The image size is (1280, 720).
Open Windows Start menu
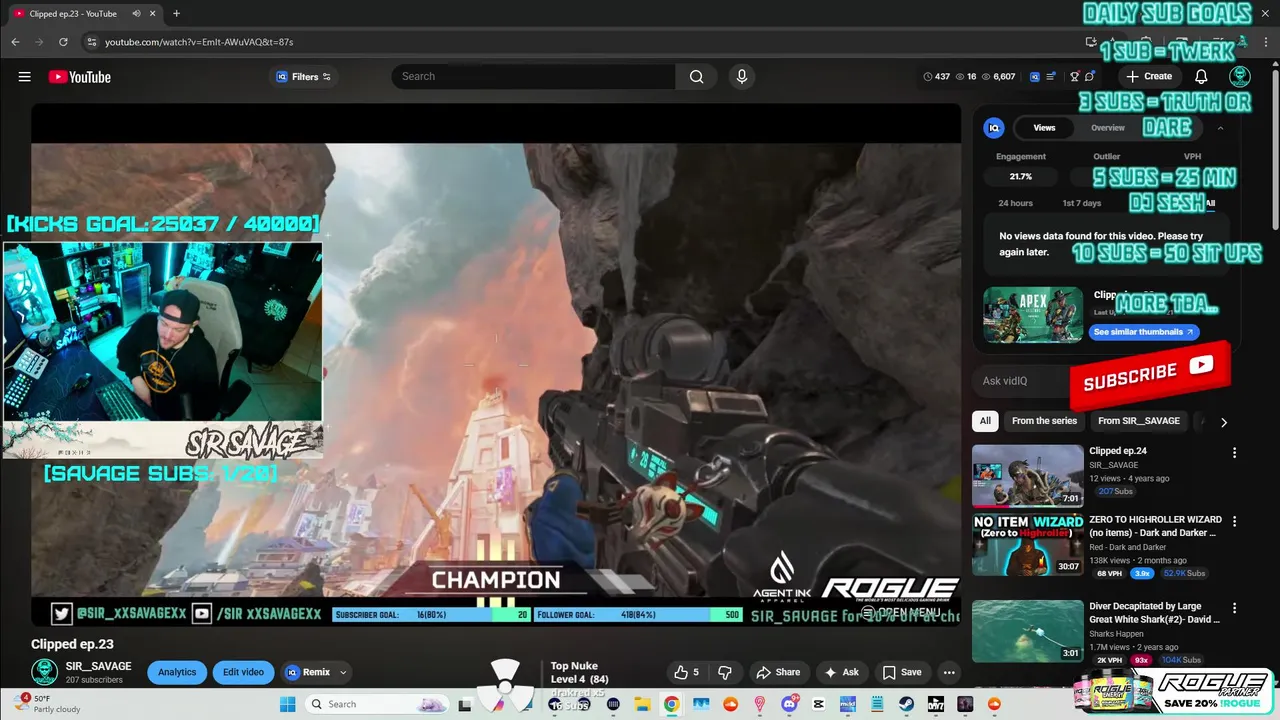point(287,704)
